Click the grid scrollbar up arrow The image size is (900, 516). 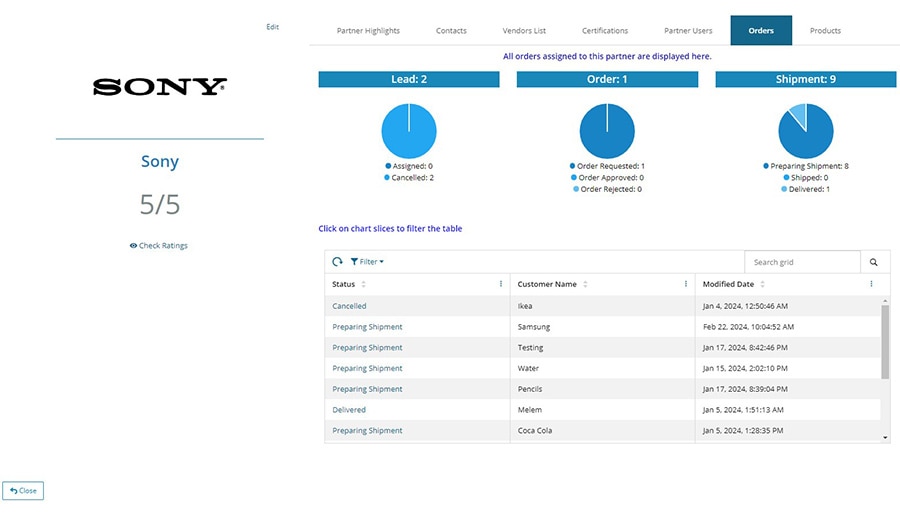(x=885, y=301)
